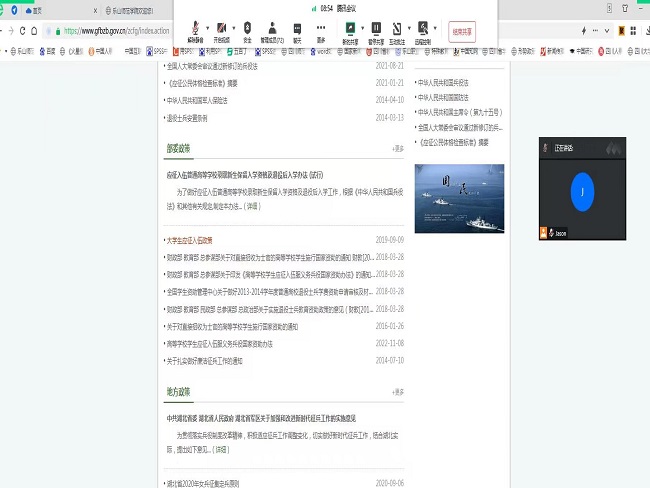Click the lightning speed mode icon
Screen dimensions: 650x488
click(584, 30)
